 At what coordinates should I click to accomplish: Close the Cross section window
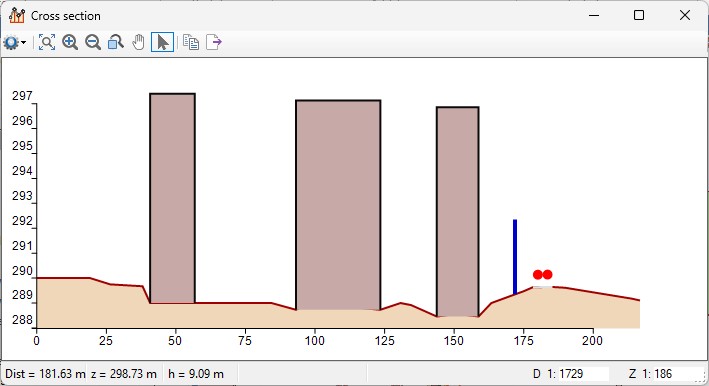click(x=685, y=15)
